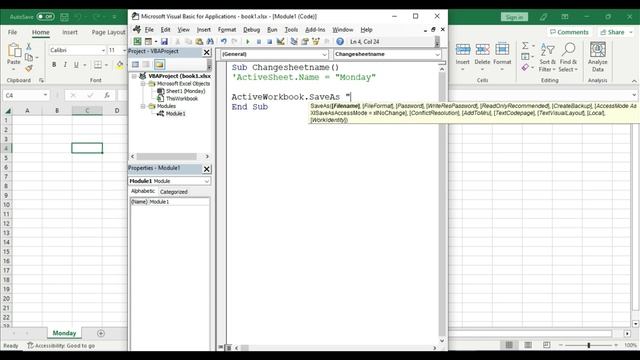
Task: Open Module1 object dropdown in Properties
Action: click(207, 181)
